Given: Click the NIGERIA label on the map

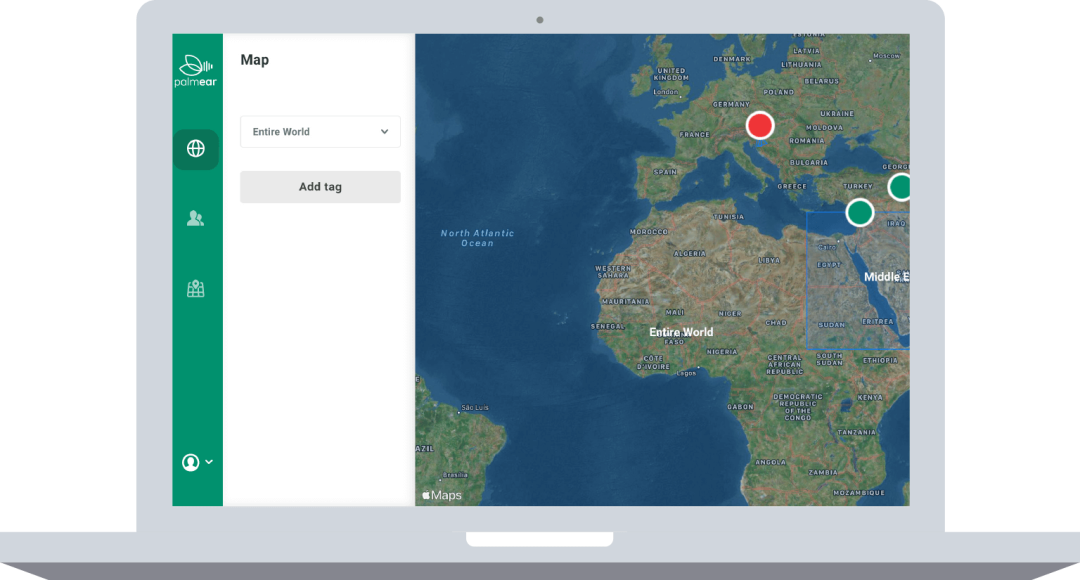Looking at the screenshot, I should 722,351.
